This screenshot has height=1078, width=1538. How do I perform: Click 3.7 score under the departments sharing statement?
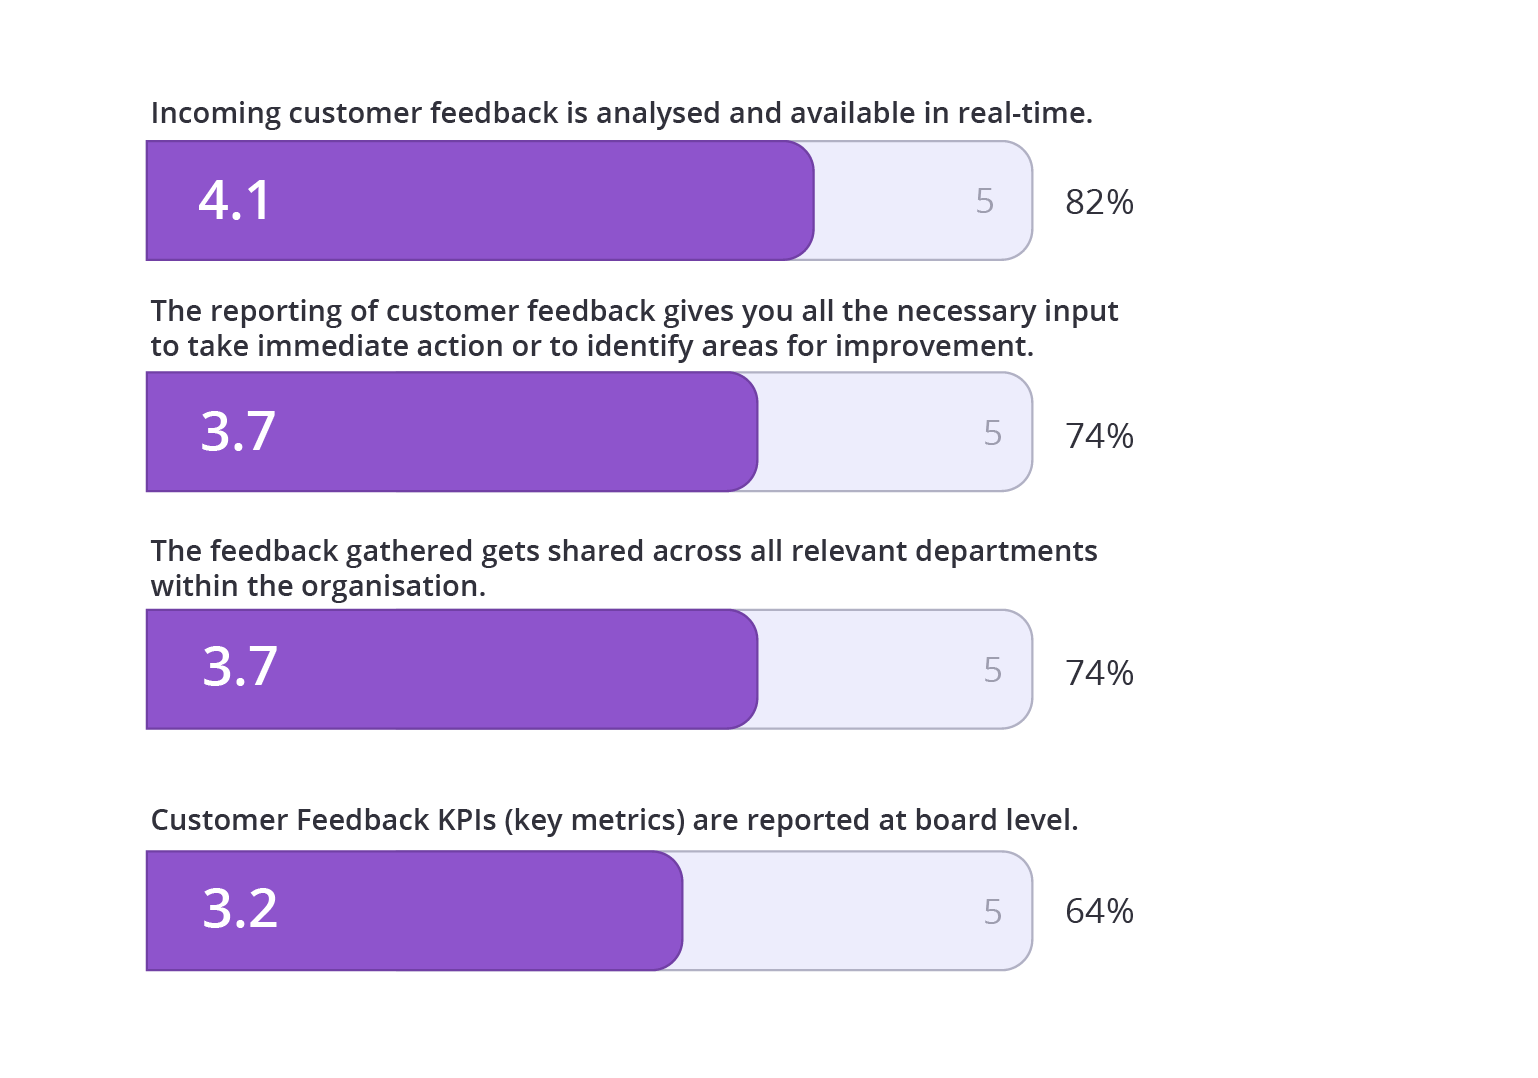(240, 667)
